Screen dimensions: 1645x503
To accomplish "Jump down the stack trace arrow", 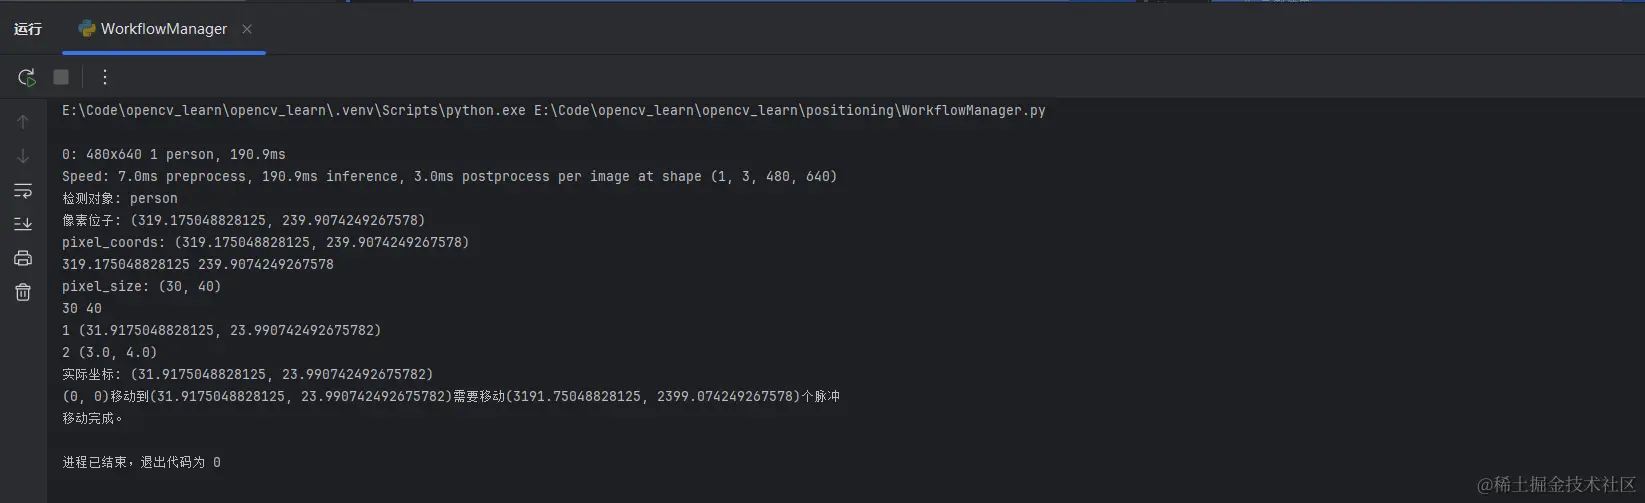I will coord(23,156).
